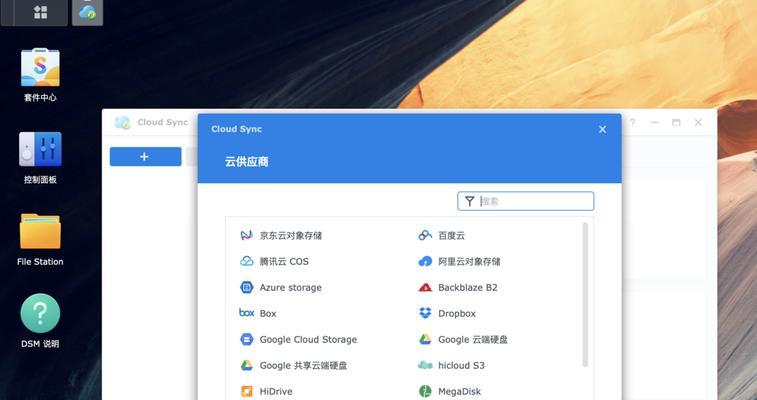Click the provider list vertical scrollbar

(x=585, y=294)
